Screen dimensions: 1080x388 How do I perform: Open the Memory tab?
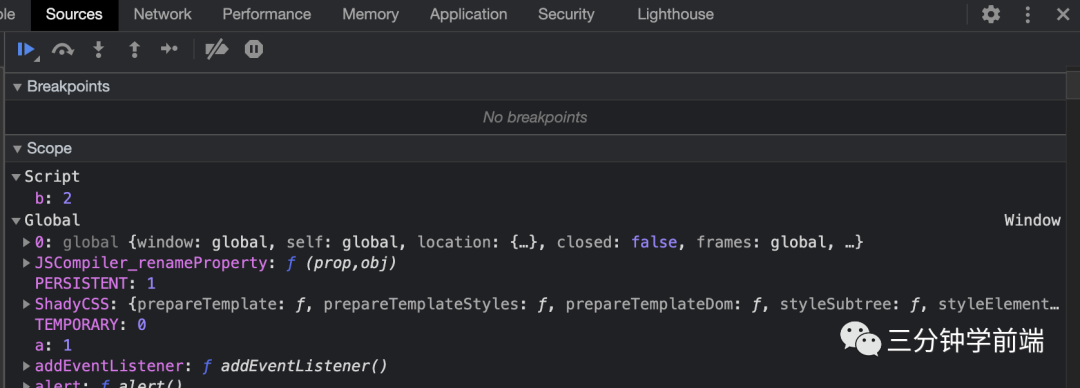pyautogui.click(x=371, y=14)
